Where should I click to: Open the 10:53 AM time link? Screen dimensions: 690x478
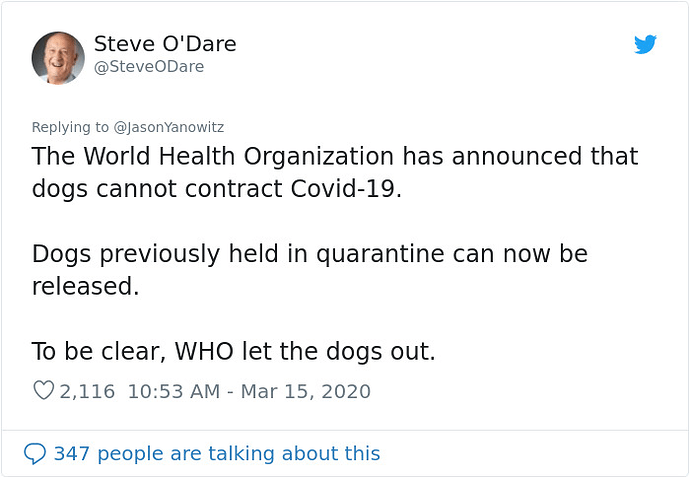point(174,391)
